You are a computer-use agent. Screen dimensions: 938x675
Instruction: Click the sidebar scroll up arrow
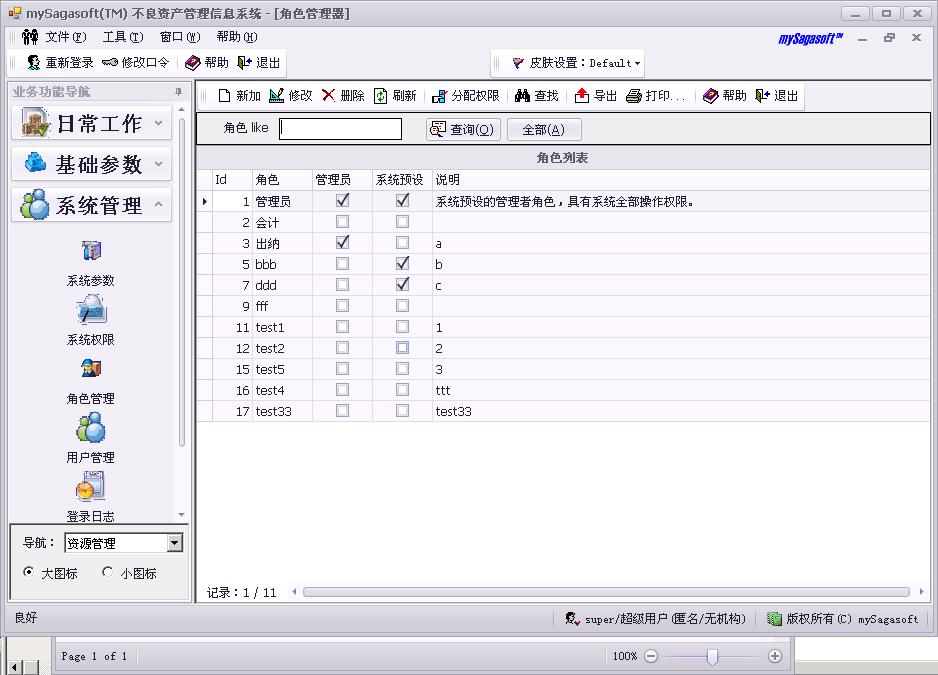[181, 111]
